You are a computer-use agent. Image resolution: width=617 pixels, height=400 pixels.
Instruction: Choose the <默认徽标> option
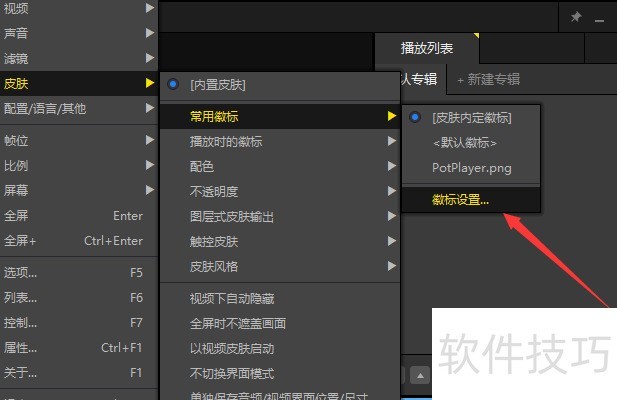471,143
